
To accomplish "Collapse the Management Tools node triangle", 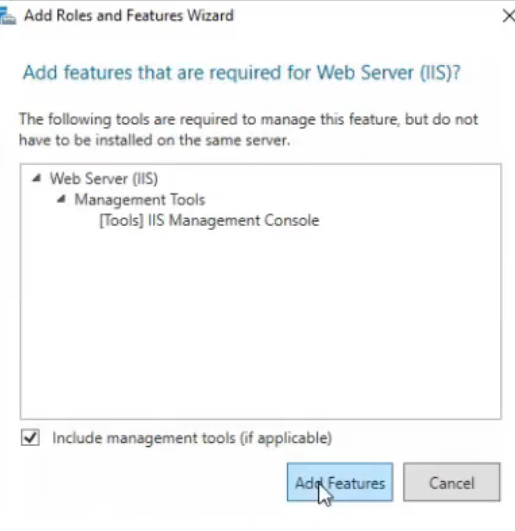I will (61, 199).
